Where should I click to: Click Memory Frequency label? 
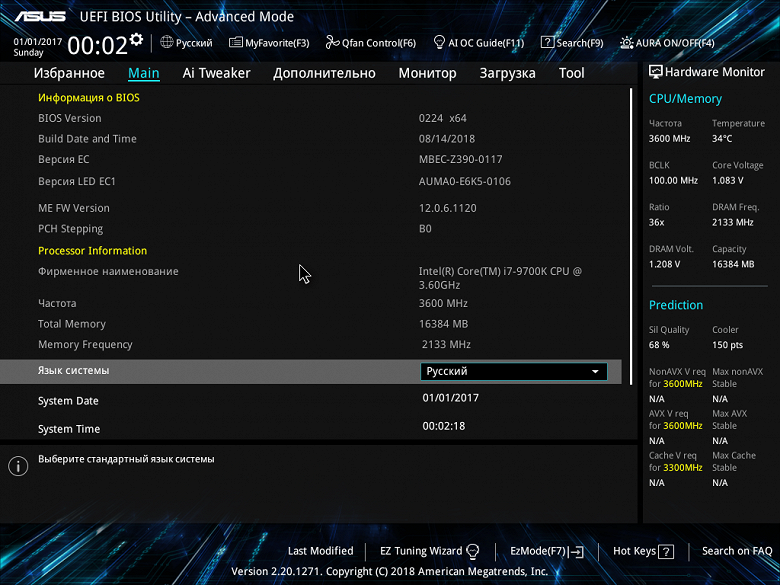click(x=85, y=344)
